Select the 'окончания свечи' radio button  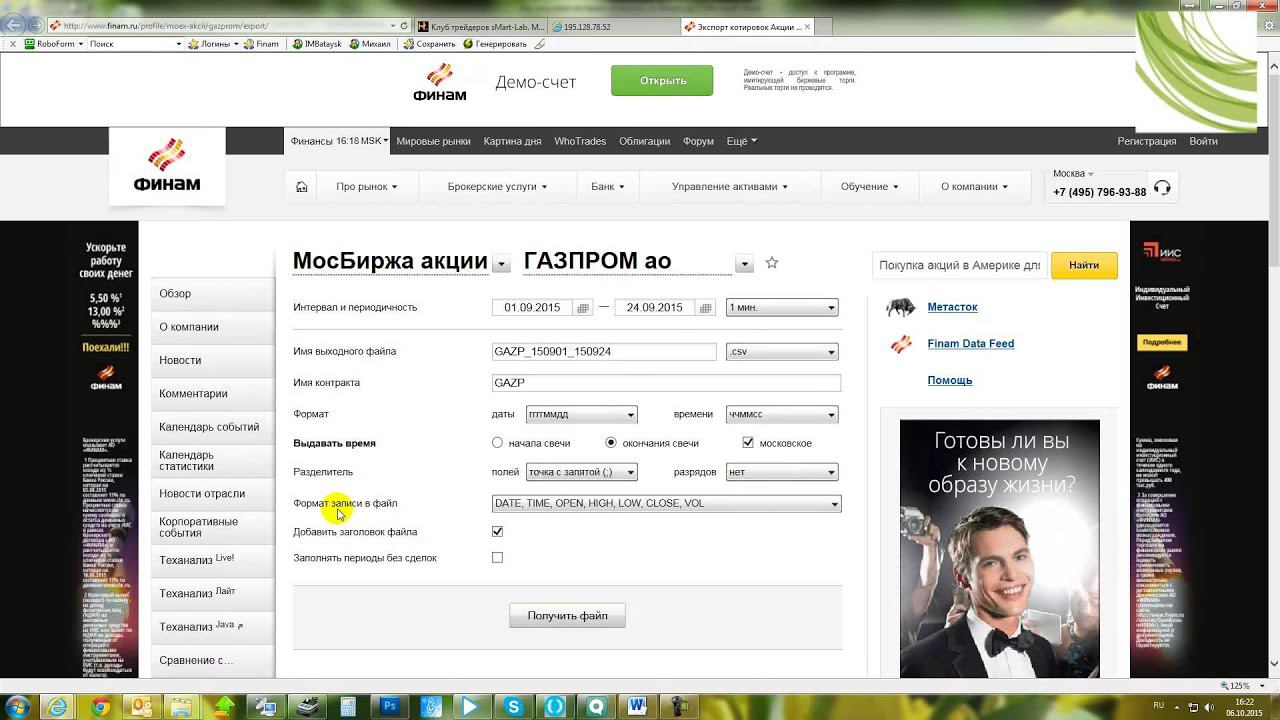point(611,442)
